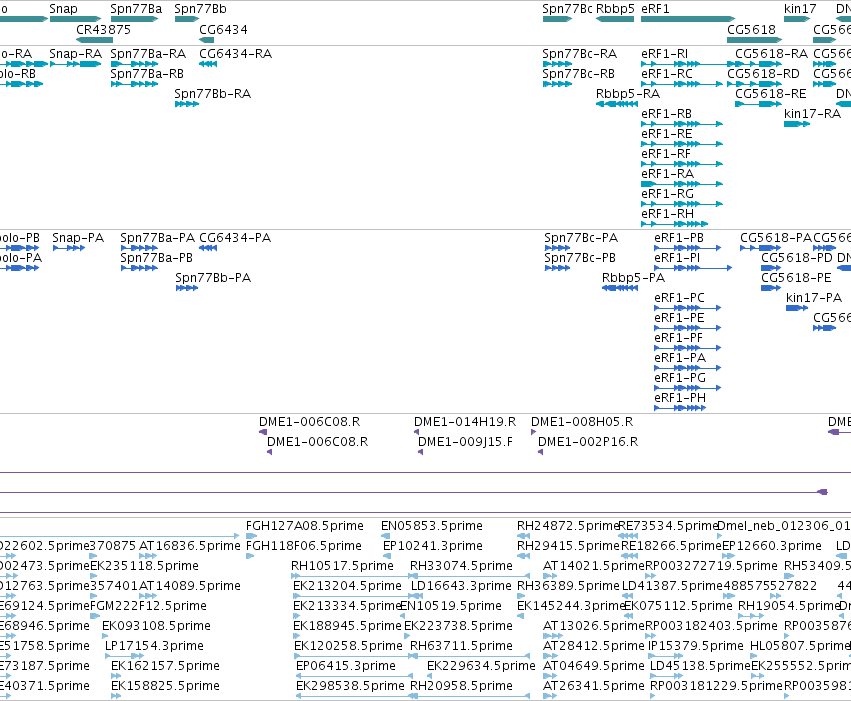Select the CG6434 gene label
Viewport: 851px width, 701px height.
tap(223, 29)
